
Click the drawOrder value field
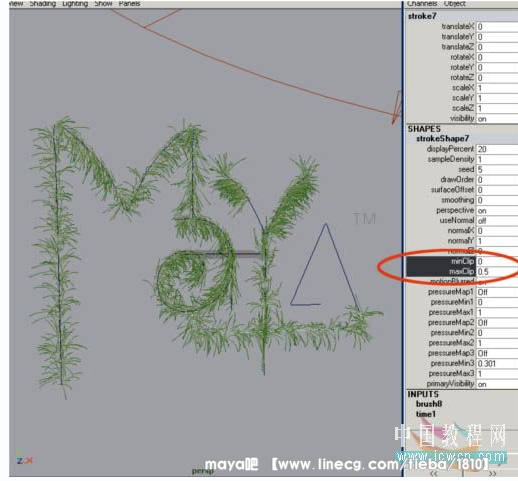pyautogui.click(x=497, y=180)
